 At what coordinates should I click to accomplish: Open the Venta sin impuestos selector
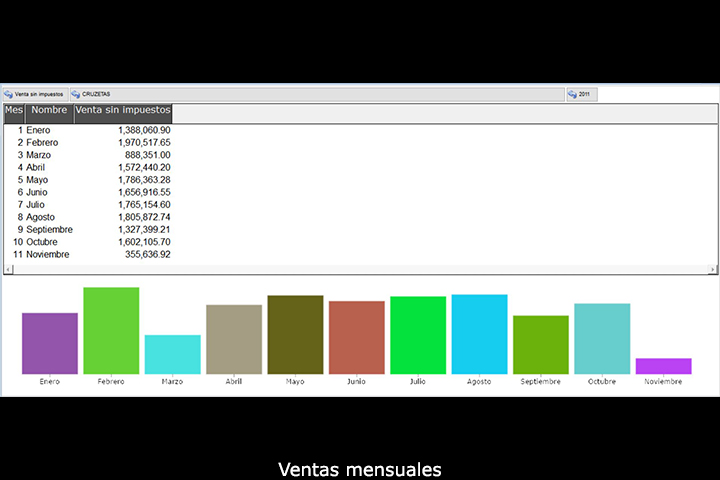click(40, 94)
